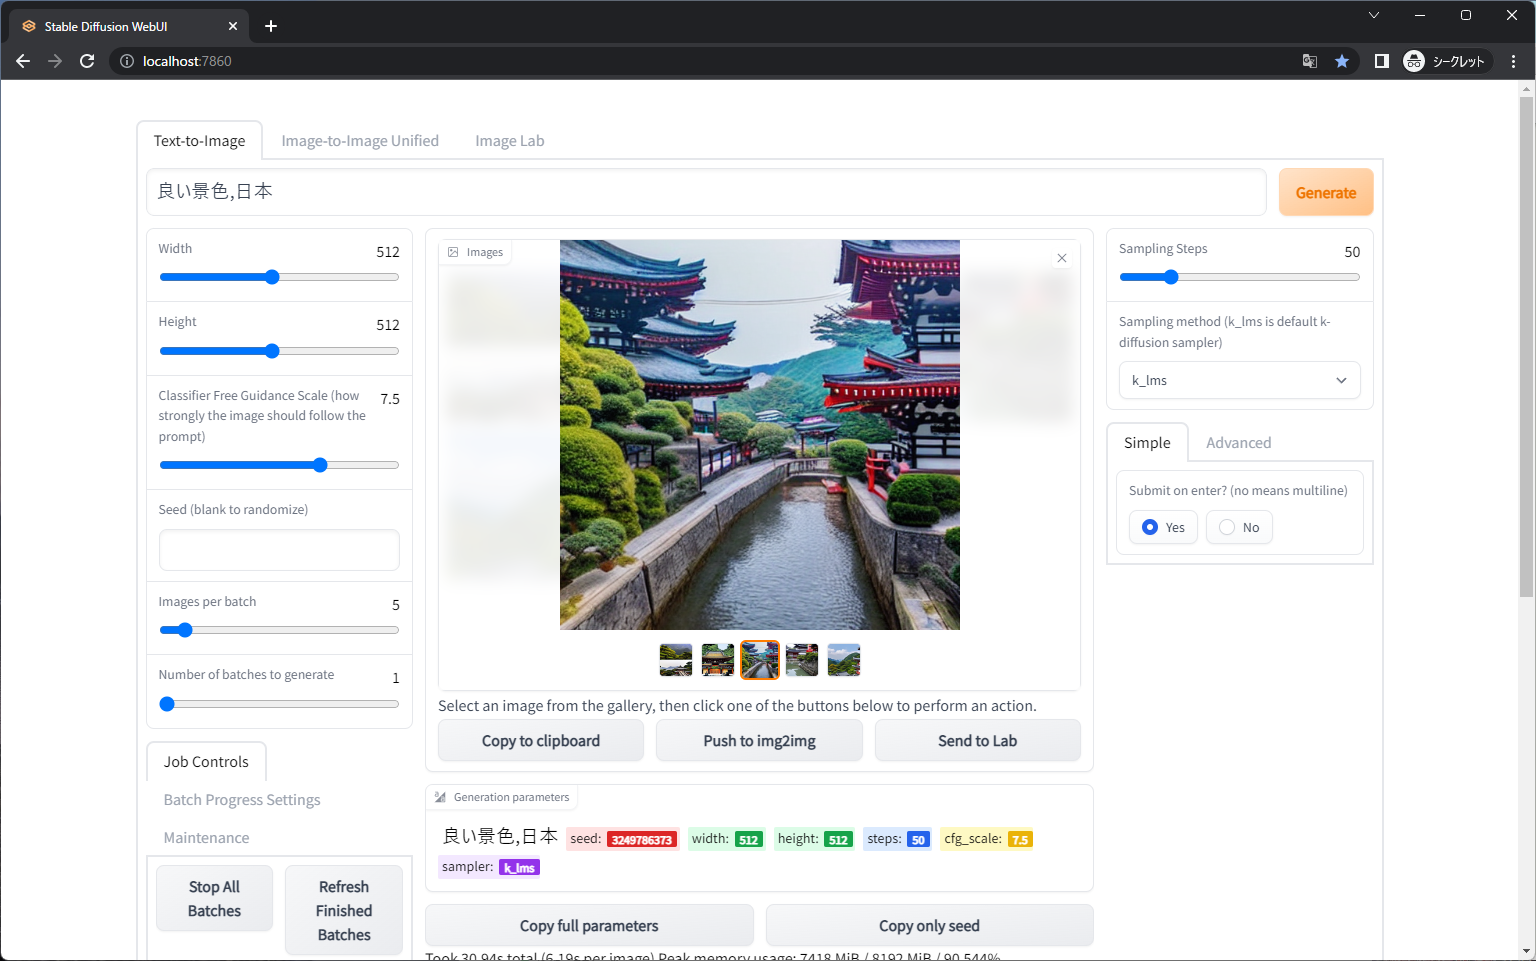The height and width of the screenshot is (961, 1536).
Task: Select the Yes radio for submit on enter
Action: pos(1152,527)
